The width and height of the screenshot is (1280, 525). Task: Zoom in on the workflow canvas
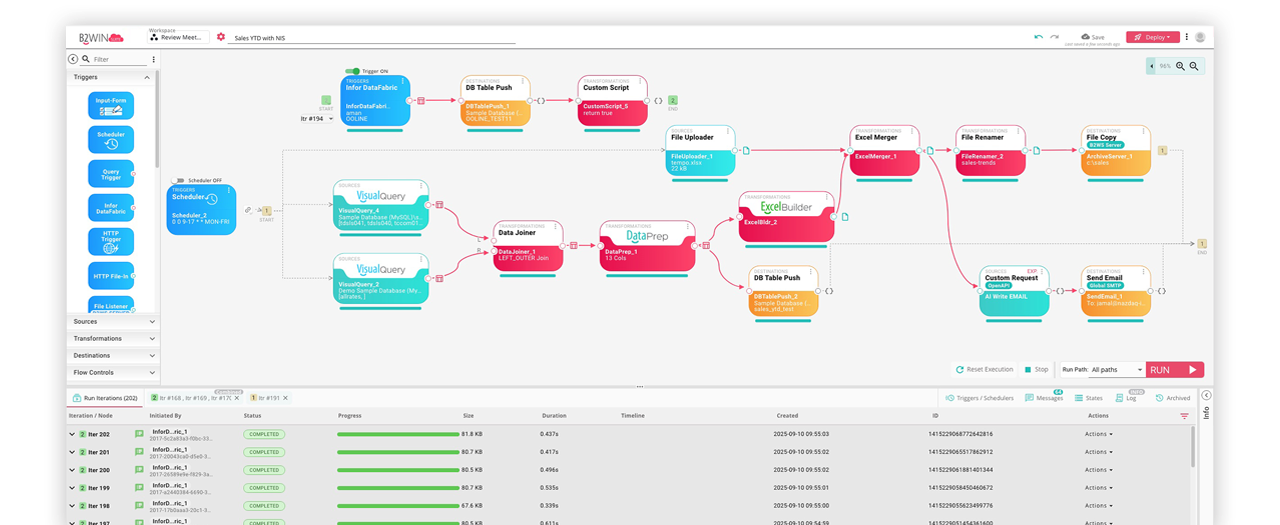pyautogui.click(x=1180, y=66)
